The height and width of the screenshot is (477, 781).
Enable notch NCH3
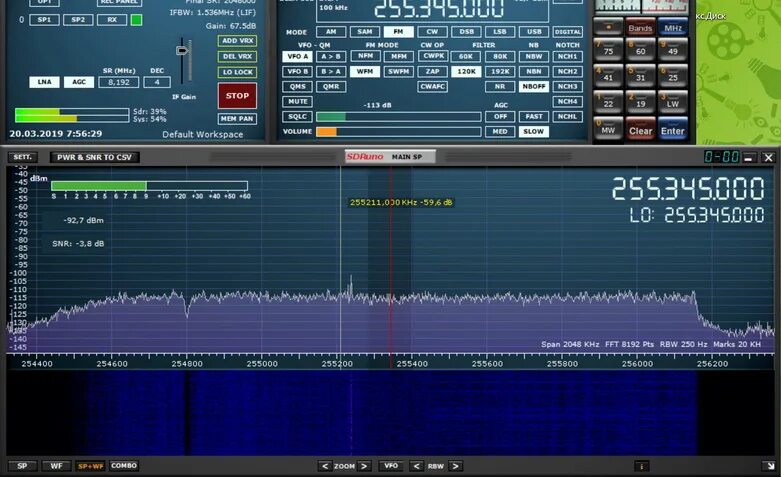[x=567, y=86]
